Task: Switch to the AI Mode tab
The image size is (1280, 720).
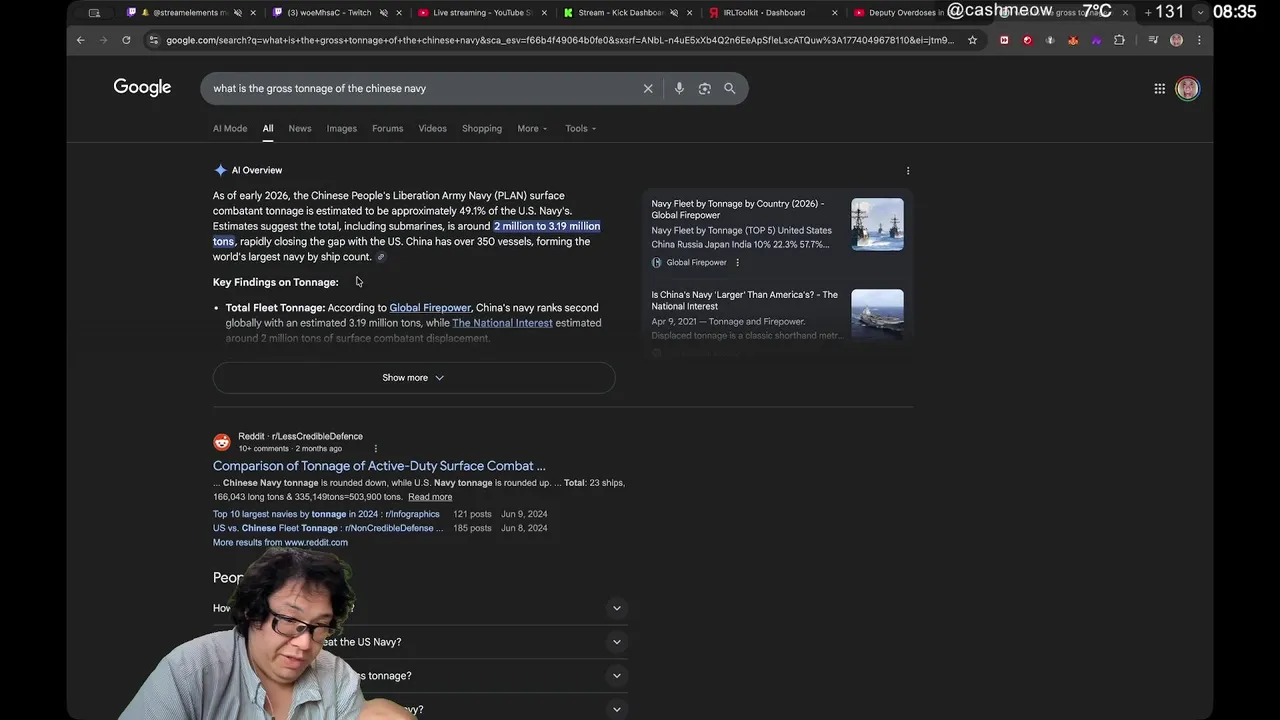Action: (230, 128)
